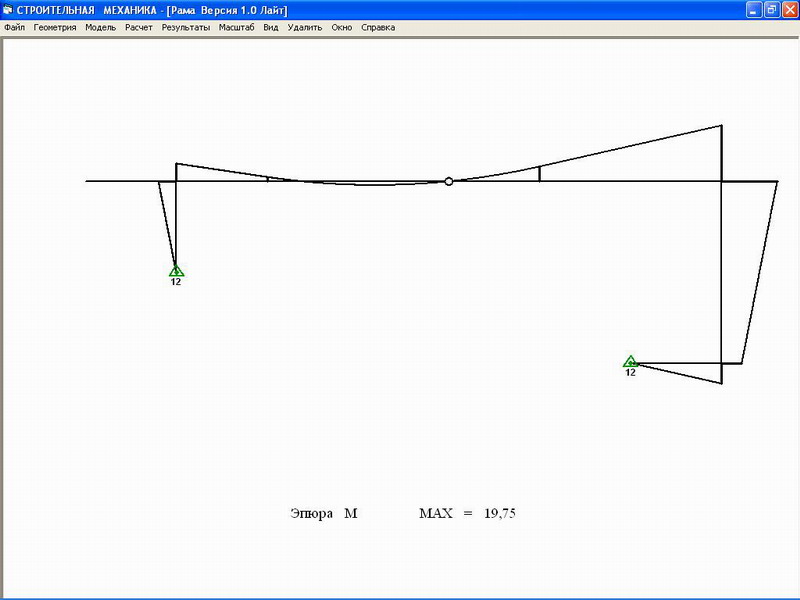This screenshot has height=600, width=800.
Task: Select the lower right green support triangle
Action: 631,361
